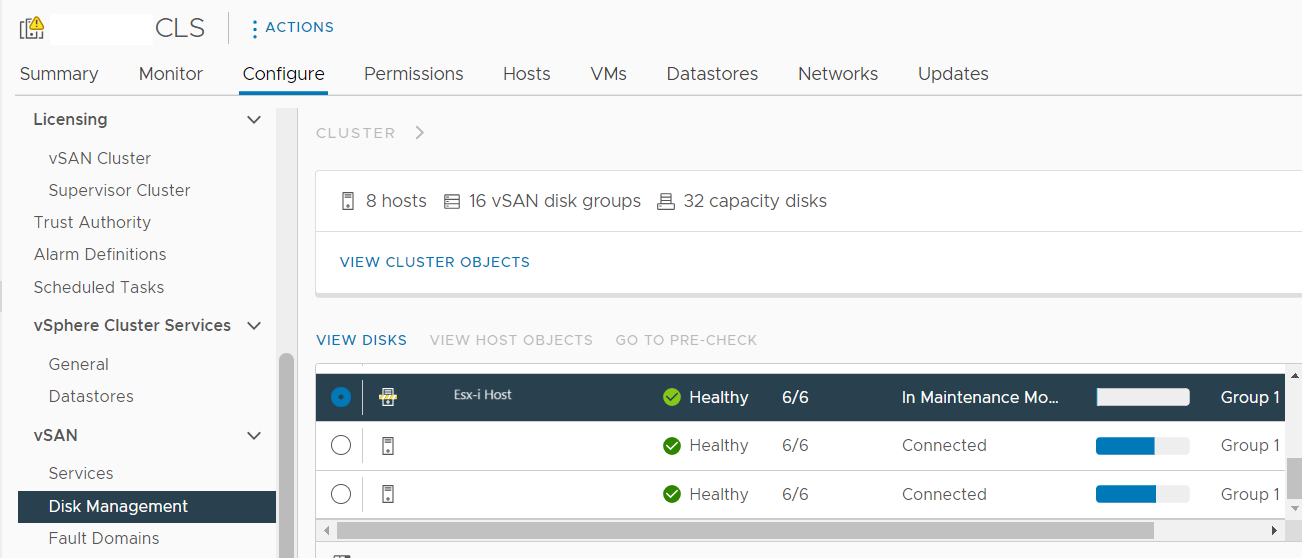This screenshot has width=1302, height=558.
Task: Click the table vertical scrollbar up arrow
Action: [1293, 374]
